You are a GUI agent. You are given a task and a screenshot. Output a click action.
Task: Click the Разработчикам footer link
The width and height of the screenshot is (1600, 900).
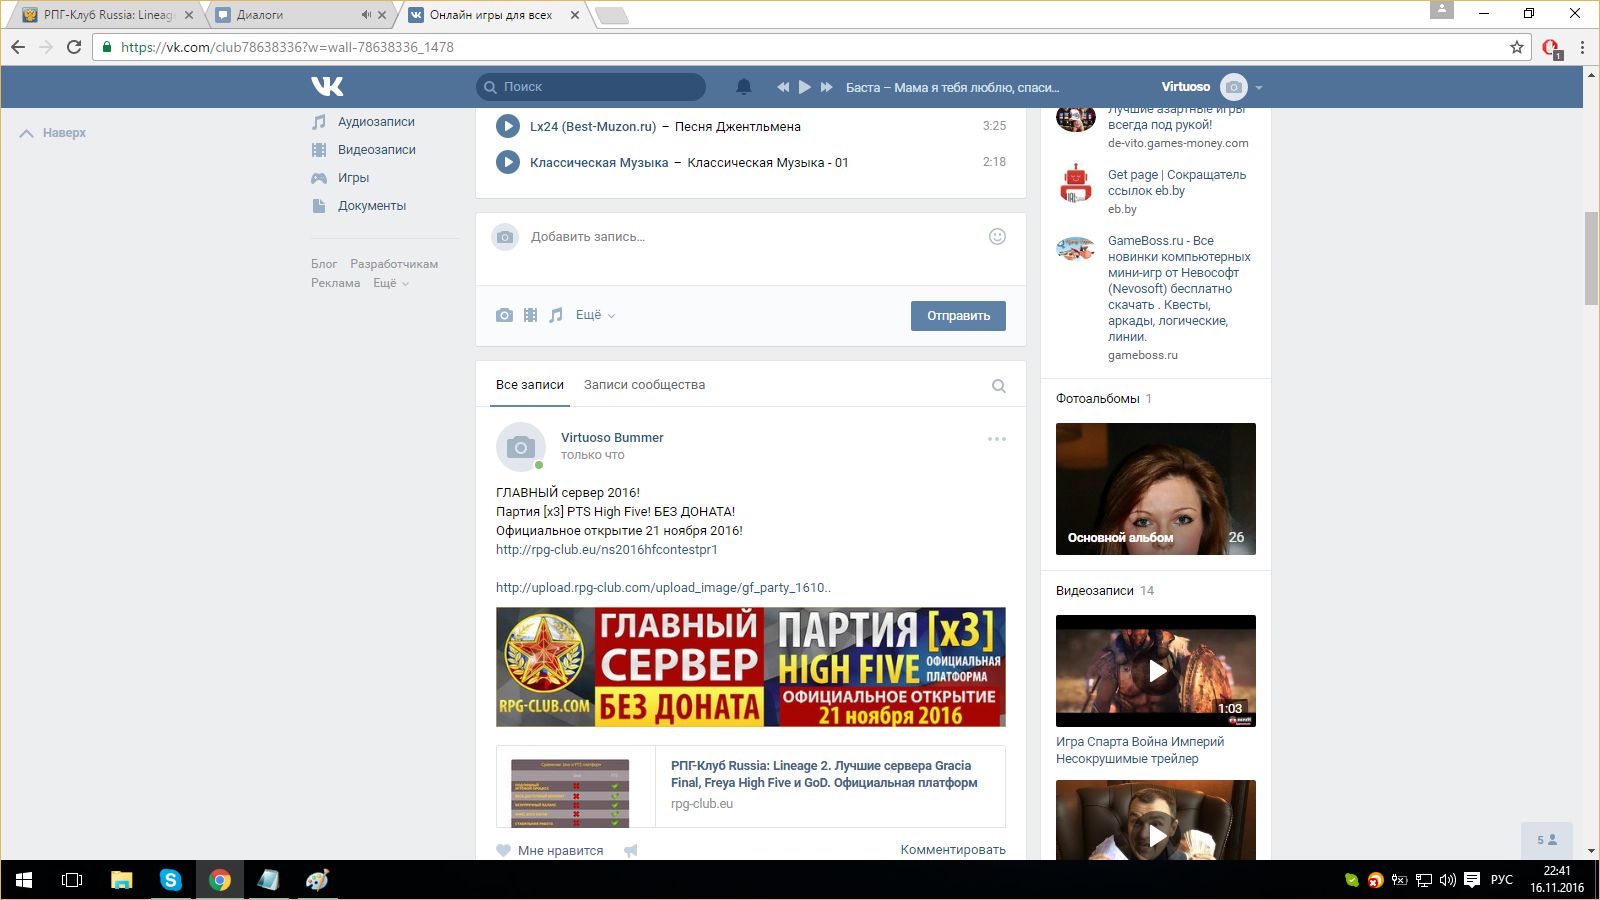[x=394, y=264]
